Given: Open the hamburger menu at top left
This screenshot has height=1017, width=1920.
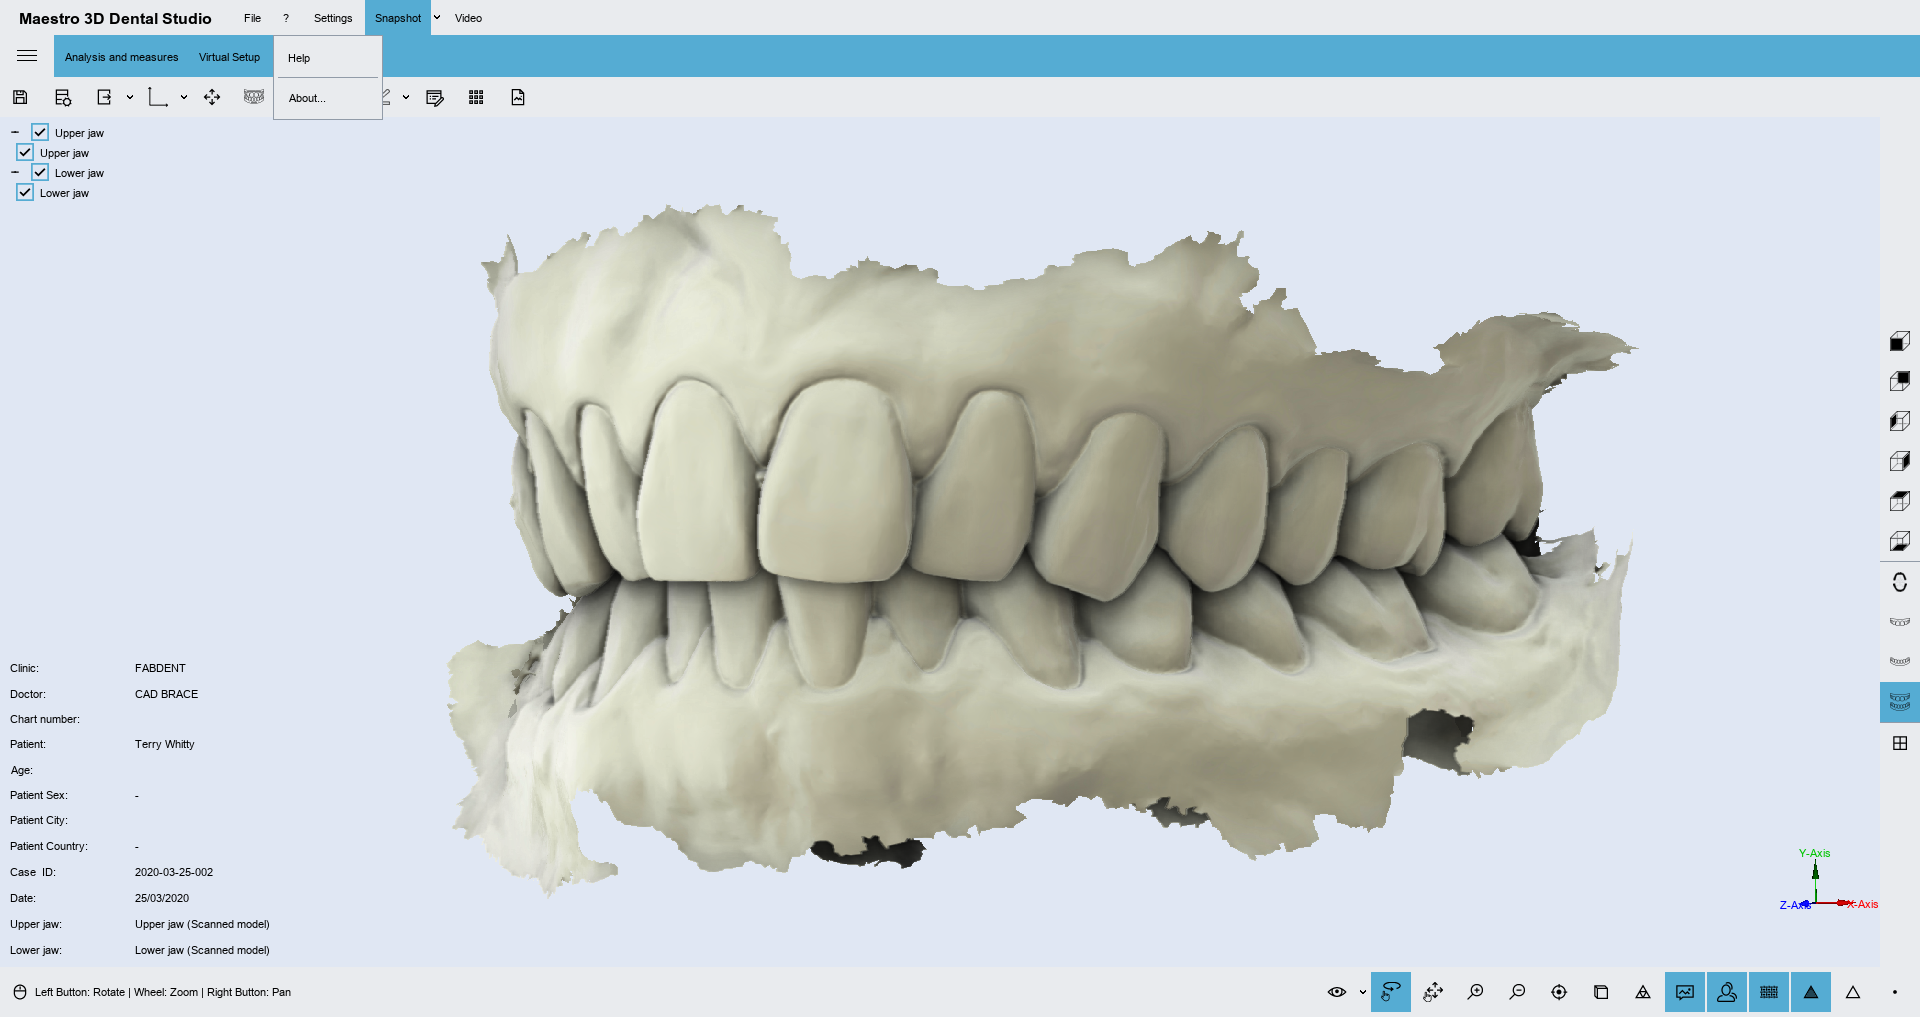Looking at the screenshot, I should pyautogui.click(x=27, y=56).
